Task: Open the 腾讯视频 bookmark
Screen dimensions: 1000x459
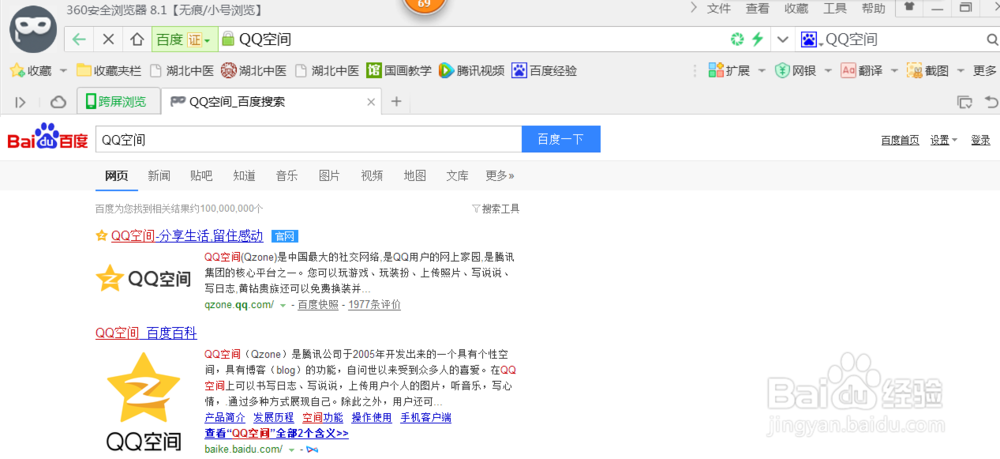Action: point(472,70)
